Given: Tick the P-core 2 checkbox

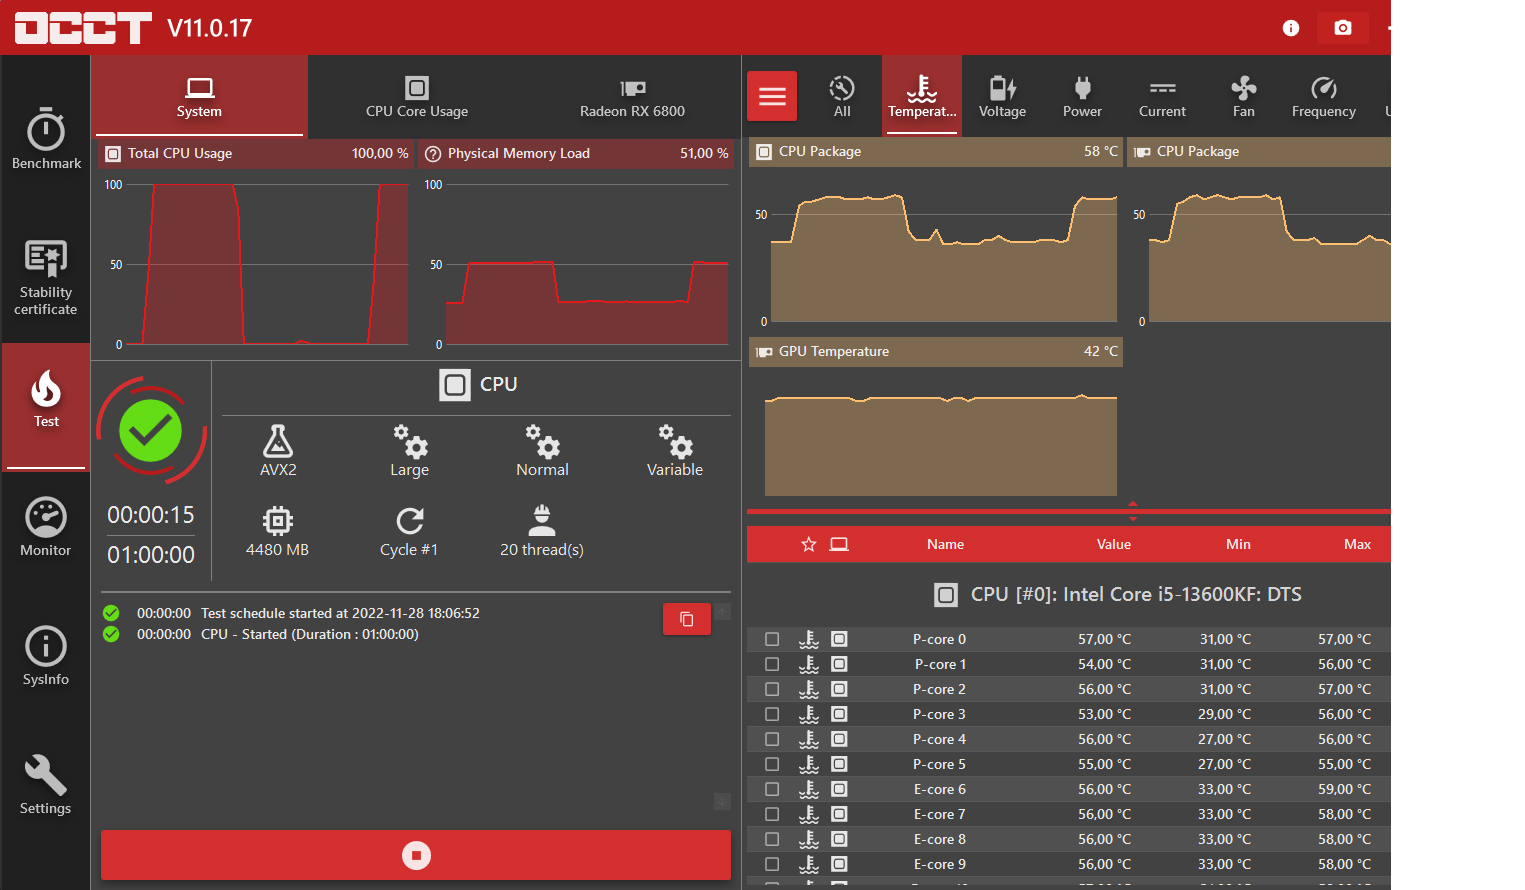Looking at the screenshot, I should (772, 689).
